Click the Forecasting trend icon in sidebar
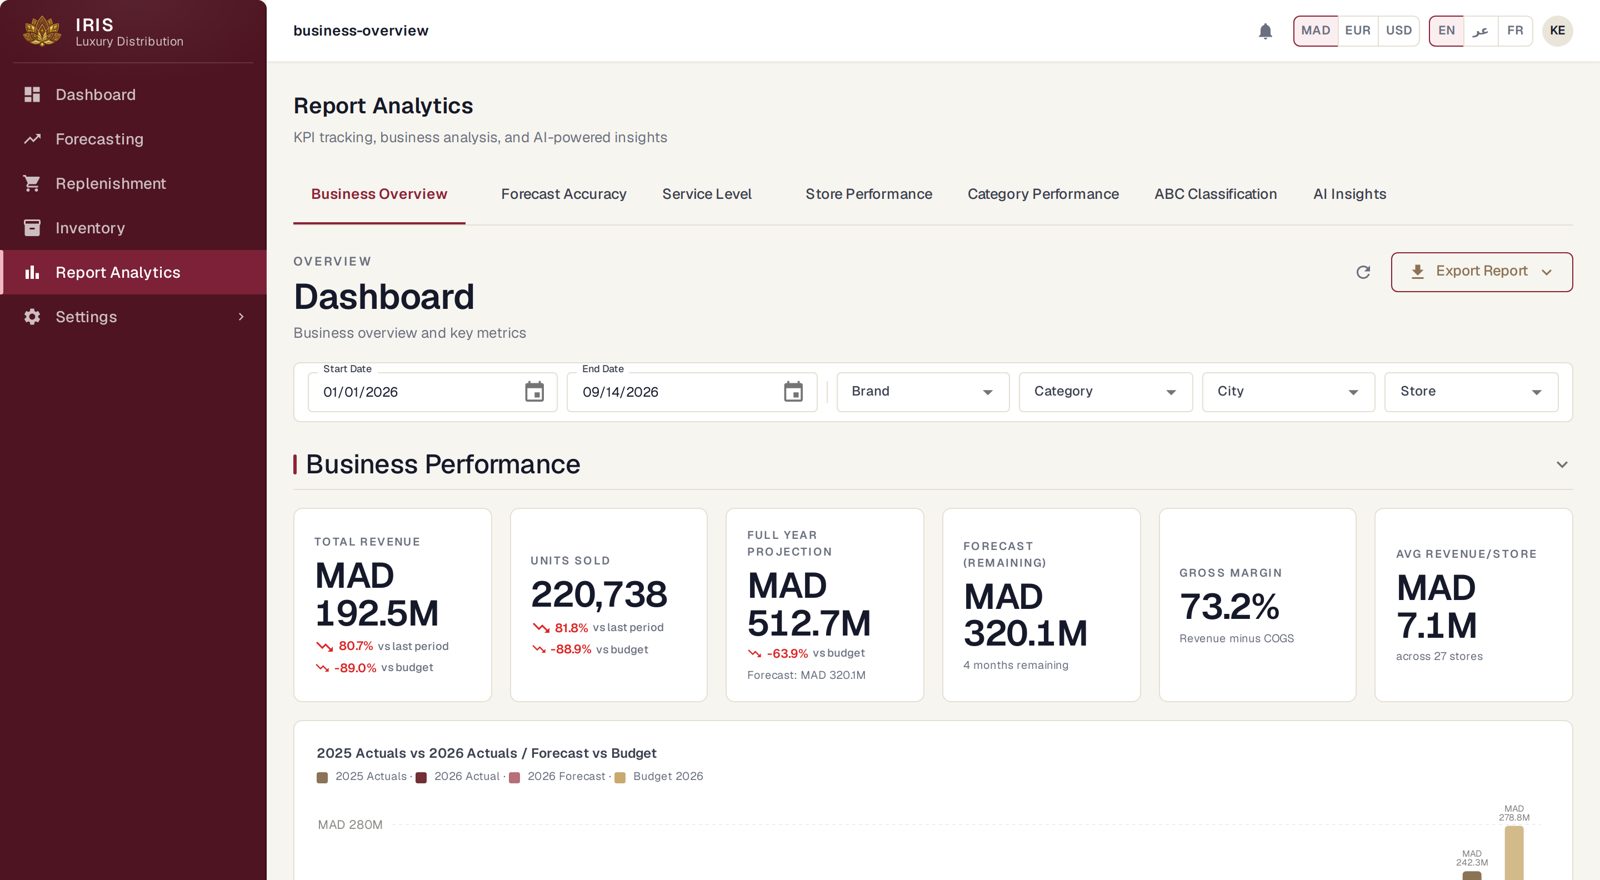Image resolution: width=1600 pixels, height=880 pixels. [x=32, y=139]
